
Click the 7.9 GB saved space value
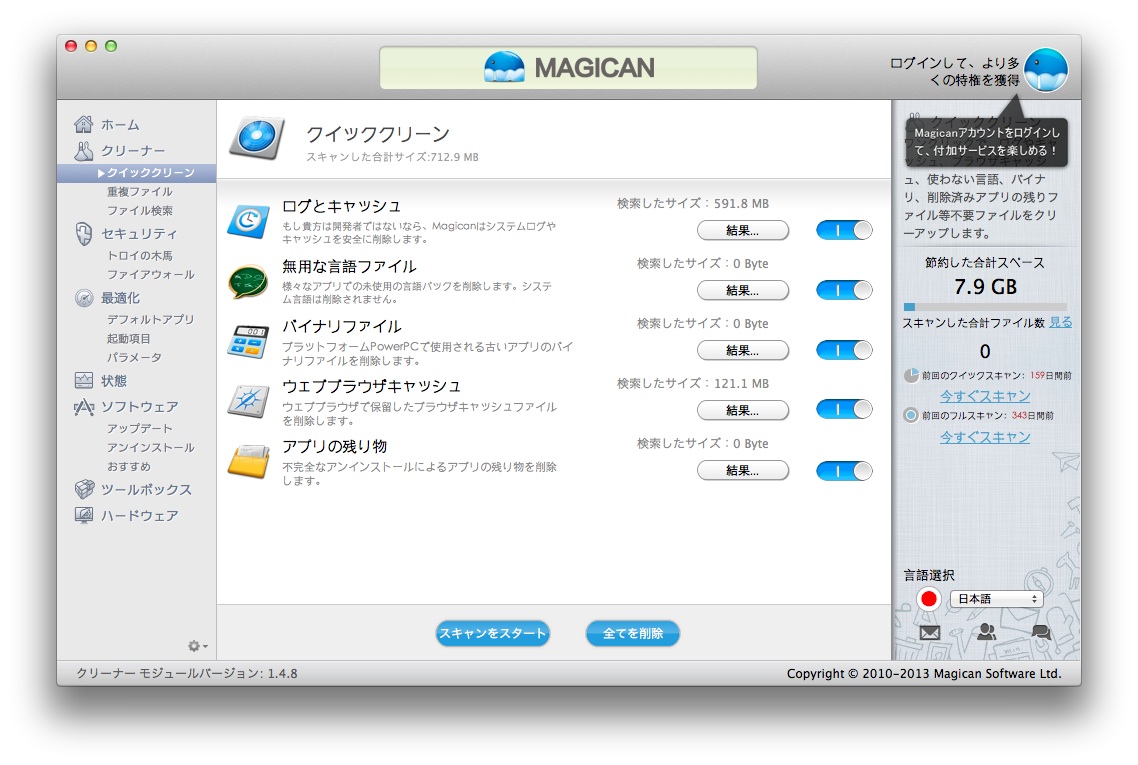point(985,287)
